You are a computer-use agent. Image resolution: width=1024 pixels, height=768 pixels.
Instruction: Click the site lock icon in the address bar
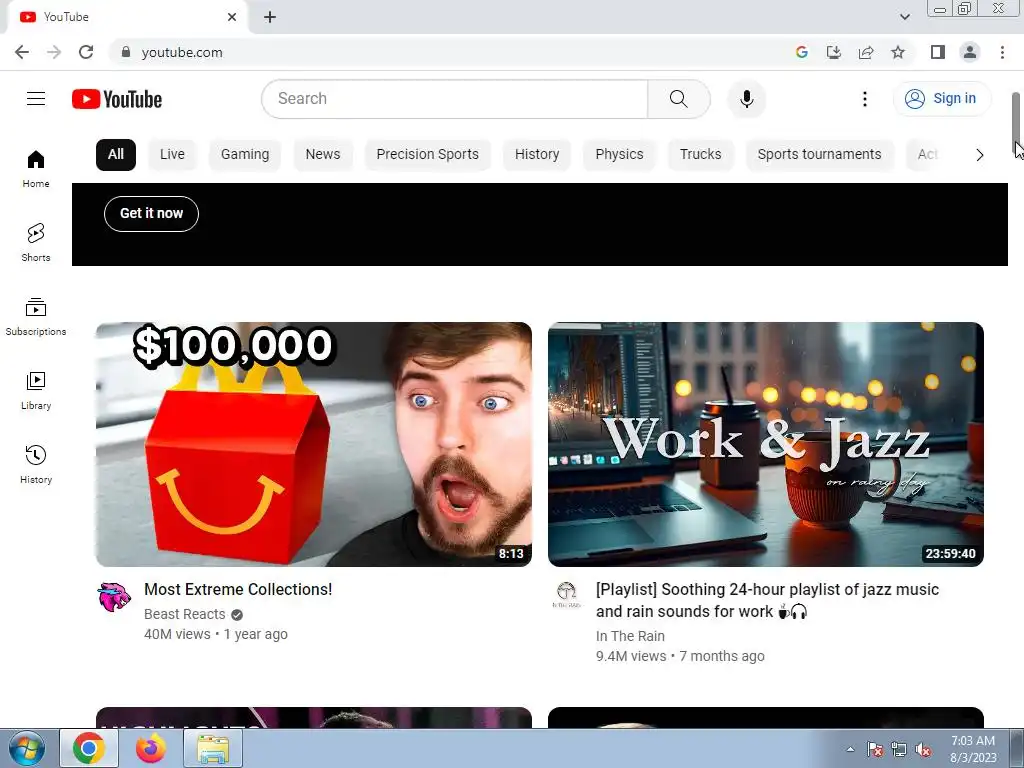(126, 52)
